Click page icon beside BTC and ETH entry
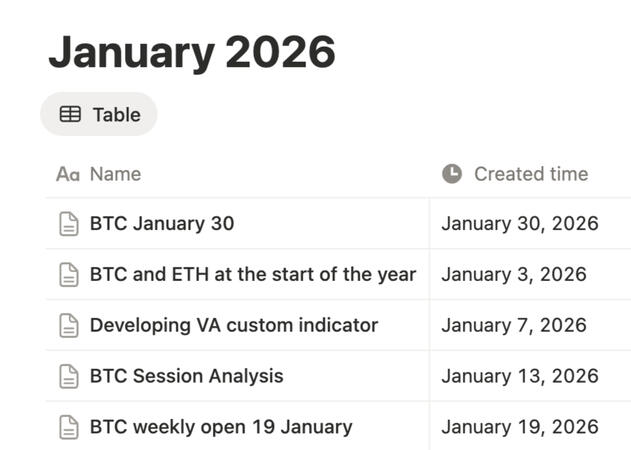Screen dimensions: 631x450 tap(69, 275)
